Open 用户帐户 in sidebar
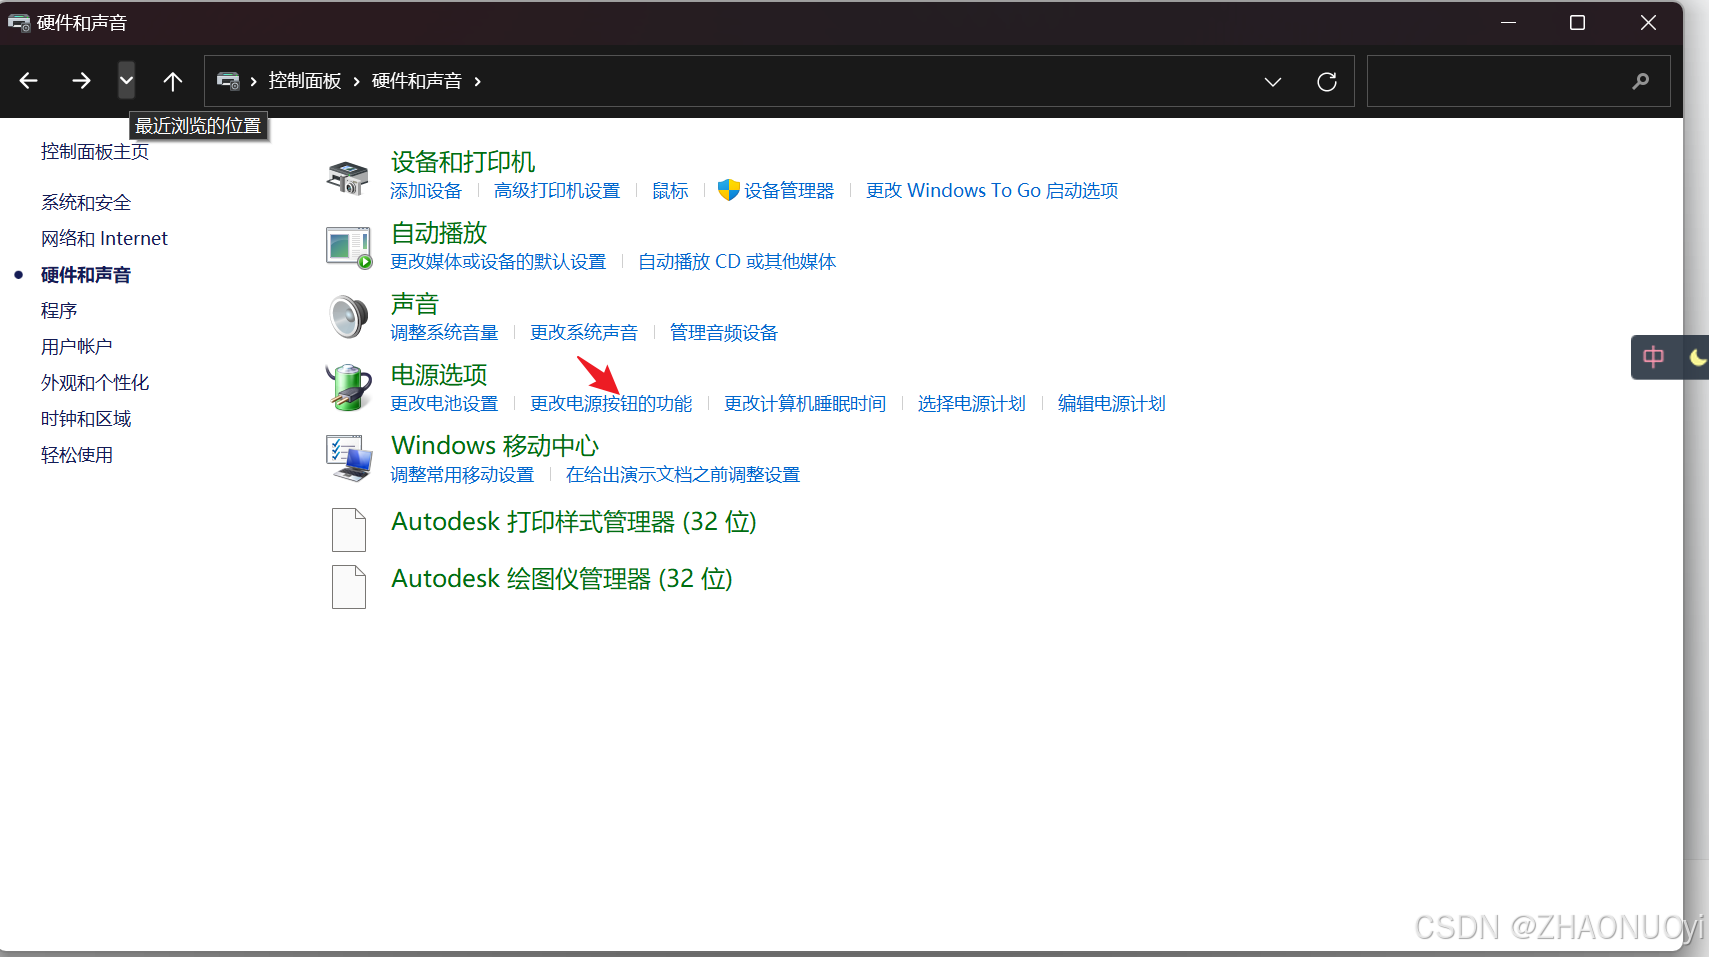 point(77,347)
